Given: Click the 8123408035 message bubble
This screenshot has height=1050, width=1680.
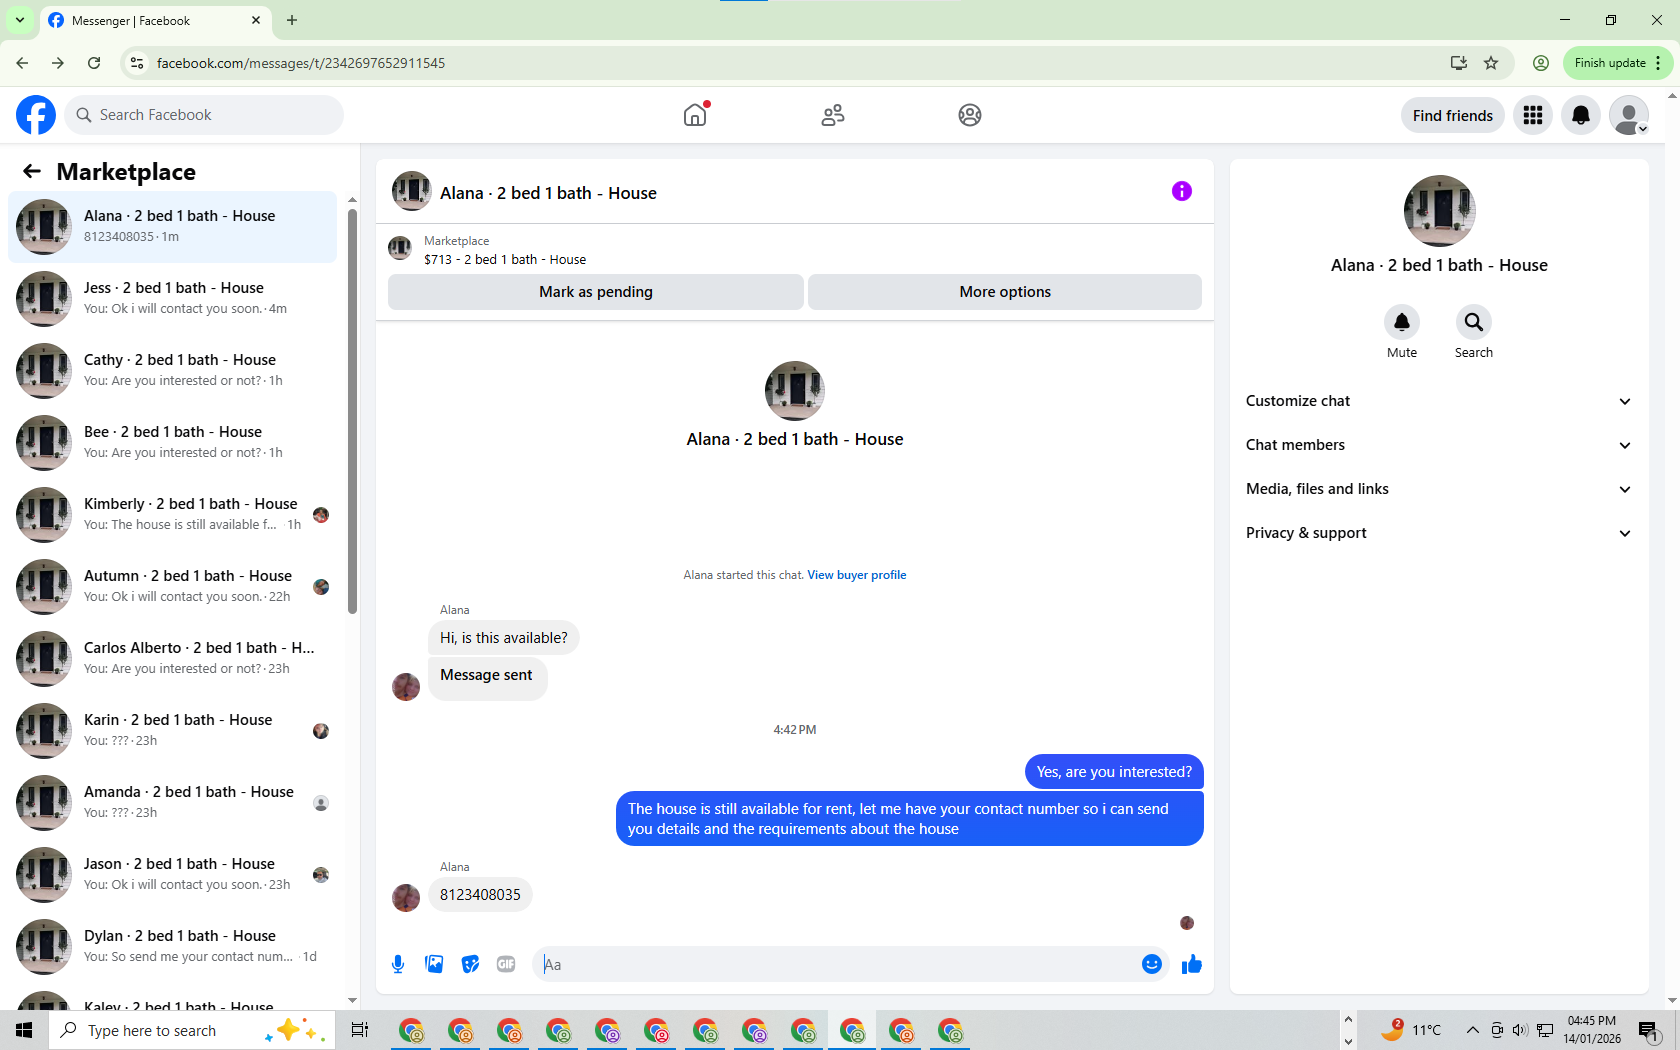Looking at the screenshot, I should pyautogui.click(x=480, y=895).
